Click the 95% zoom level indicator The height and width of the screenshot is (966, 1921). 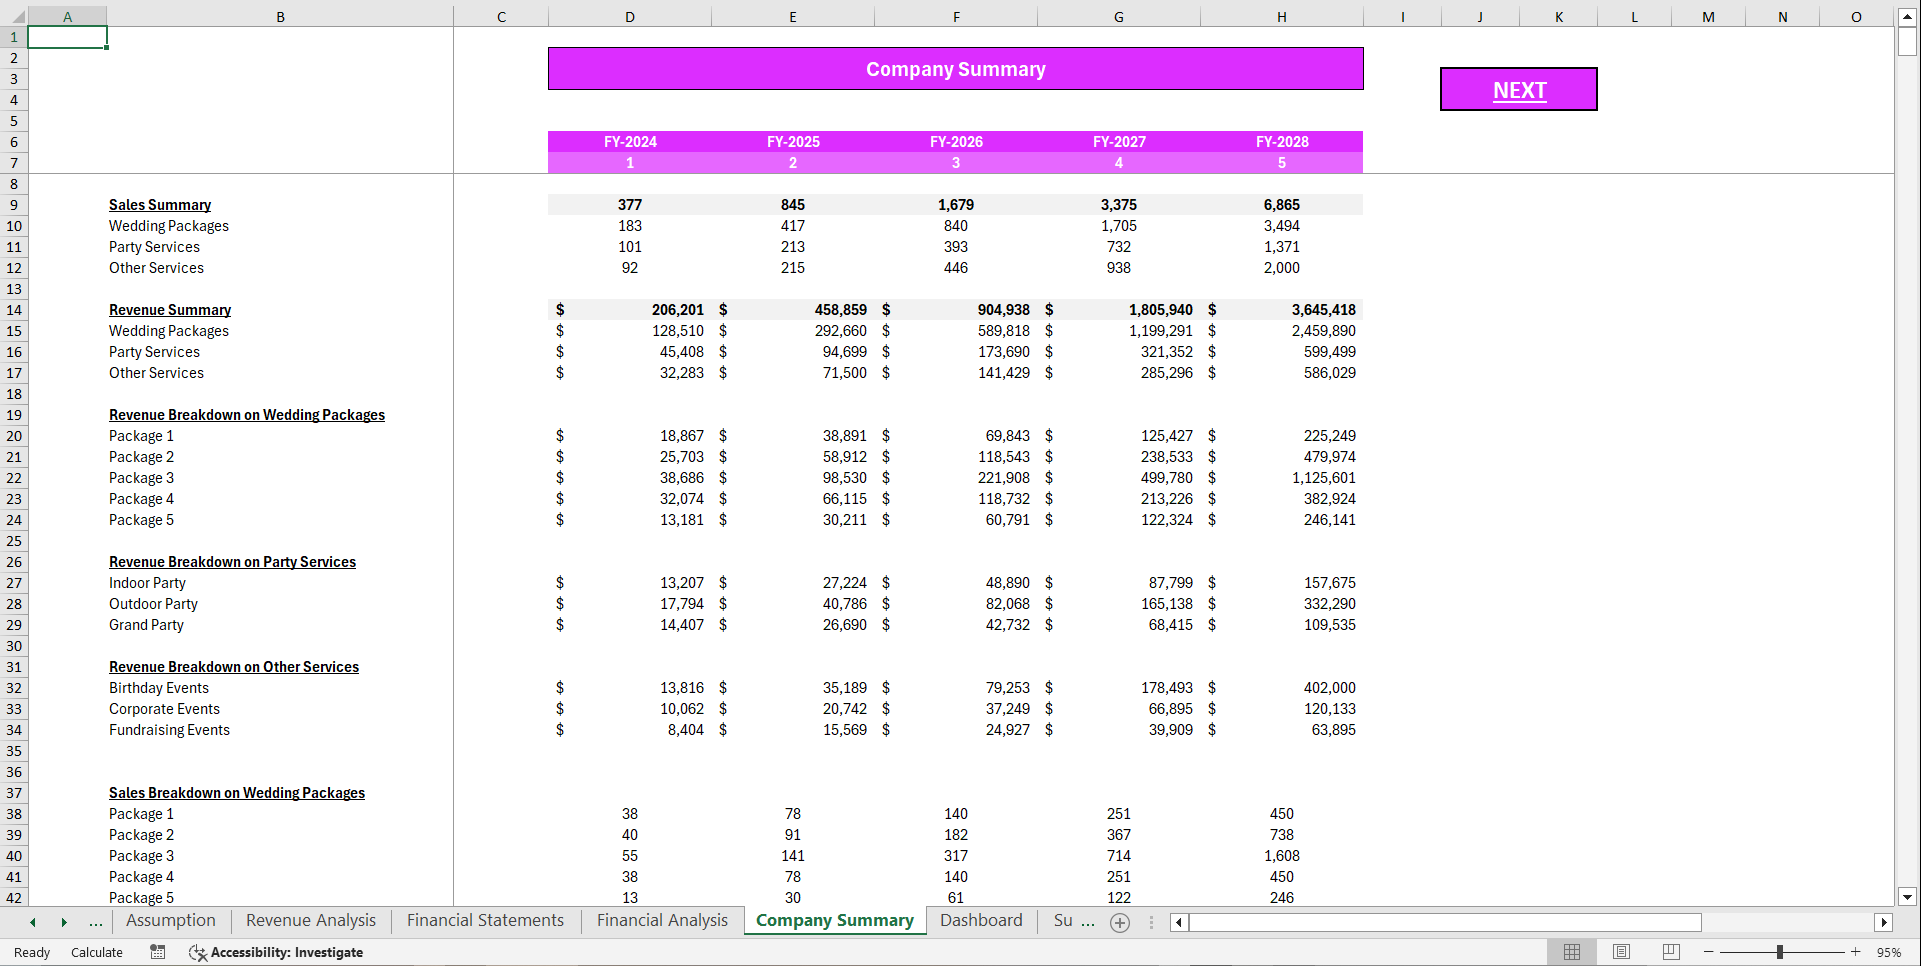tap(1891, 952)
